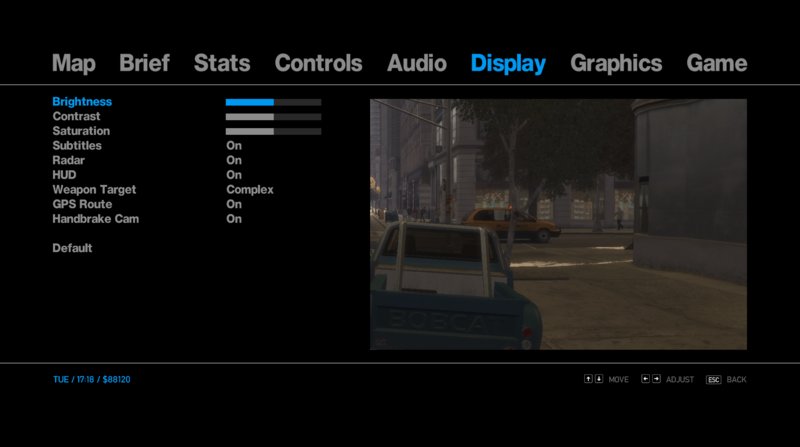Adjust the Contrast slider bar

273,117
